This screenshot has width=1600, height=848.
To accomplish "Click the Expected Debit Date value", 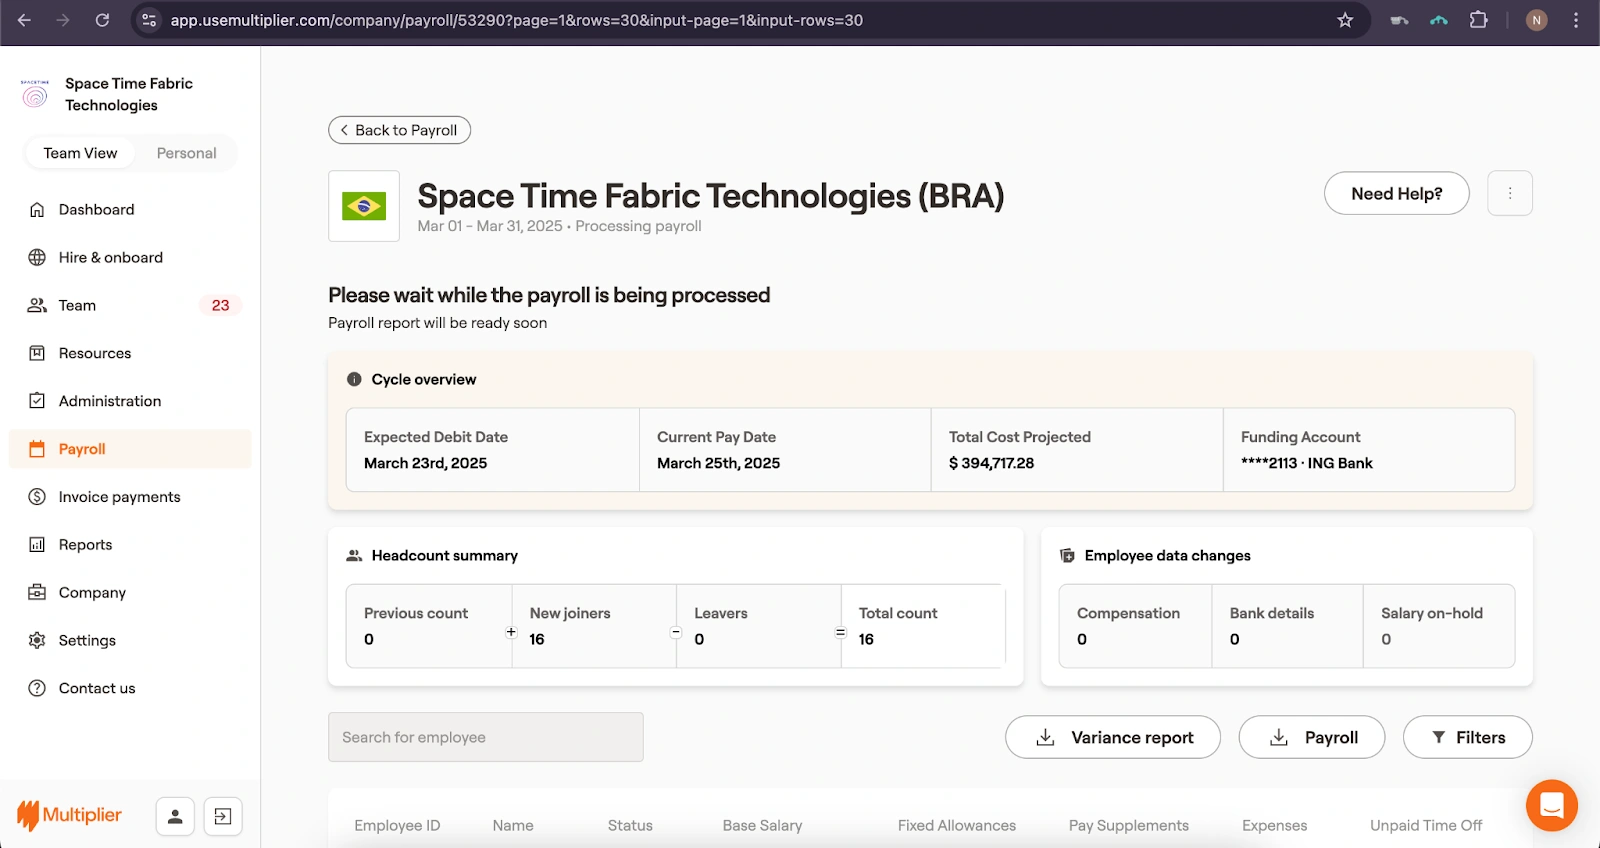I will (x=425, y=463).
